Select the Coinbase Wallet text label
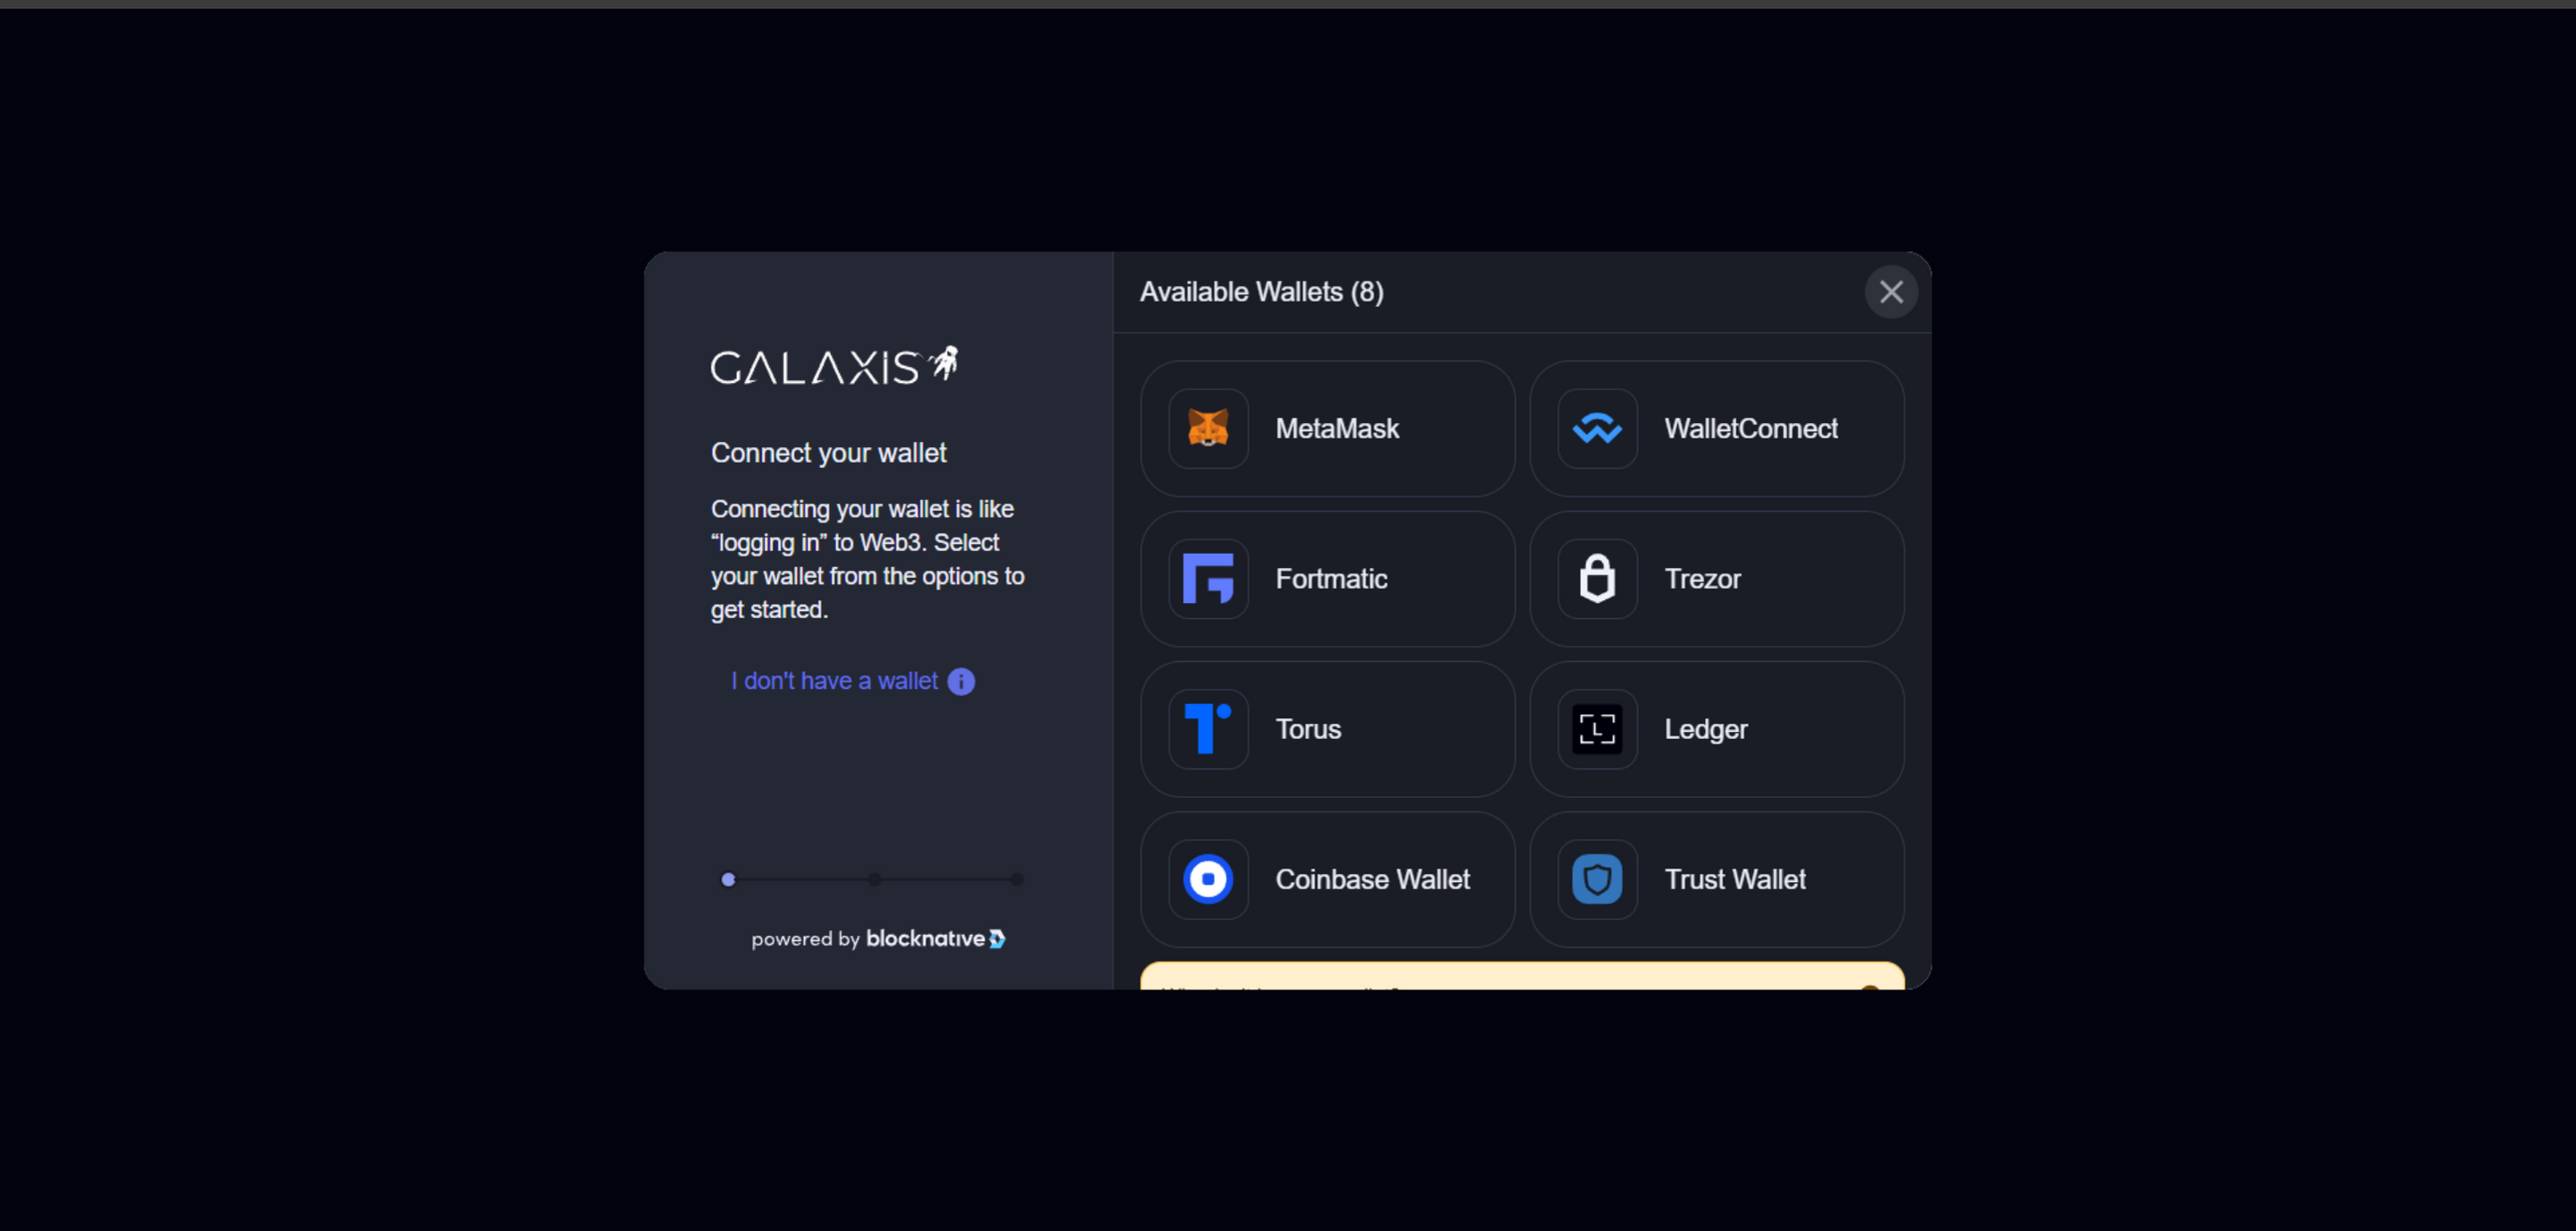Image resolution: width=2576 pixels, height=1231 pixels. click(x=1372, y=879)
